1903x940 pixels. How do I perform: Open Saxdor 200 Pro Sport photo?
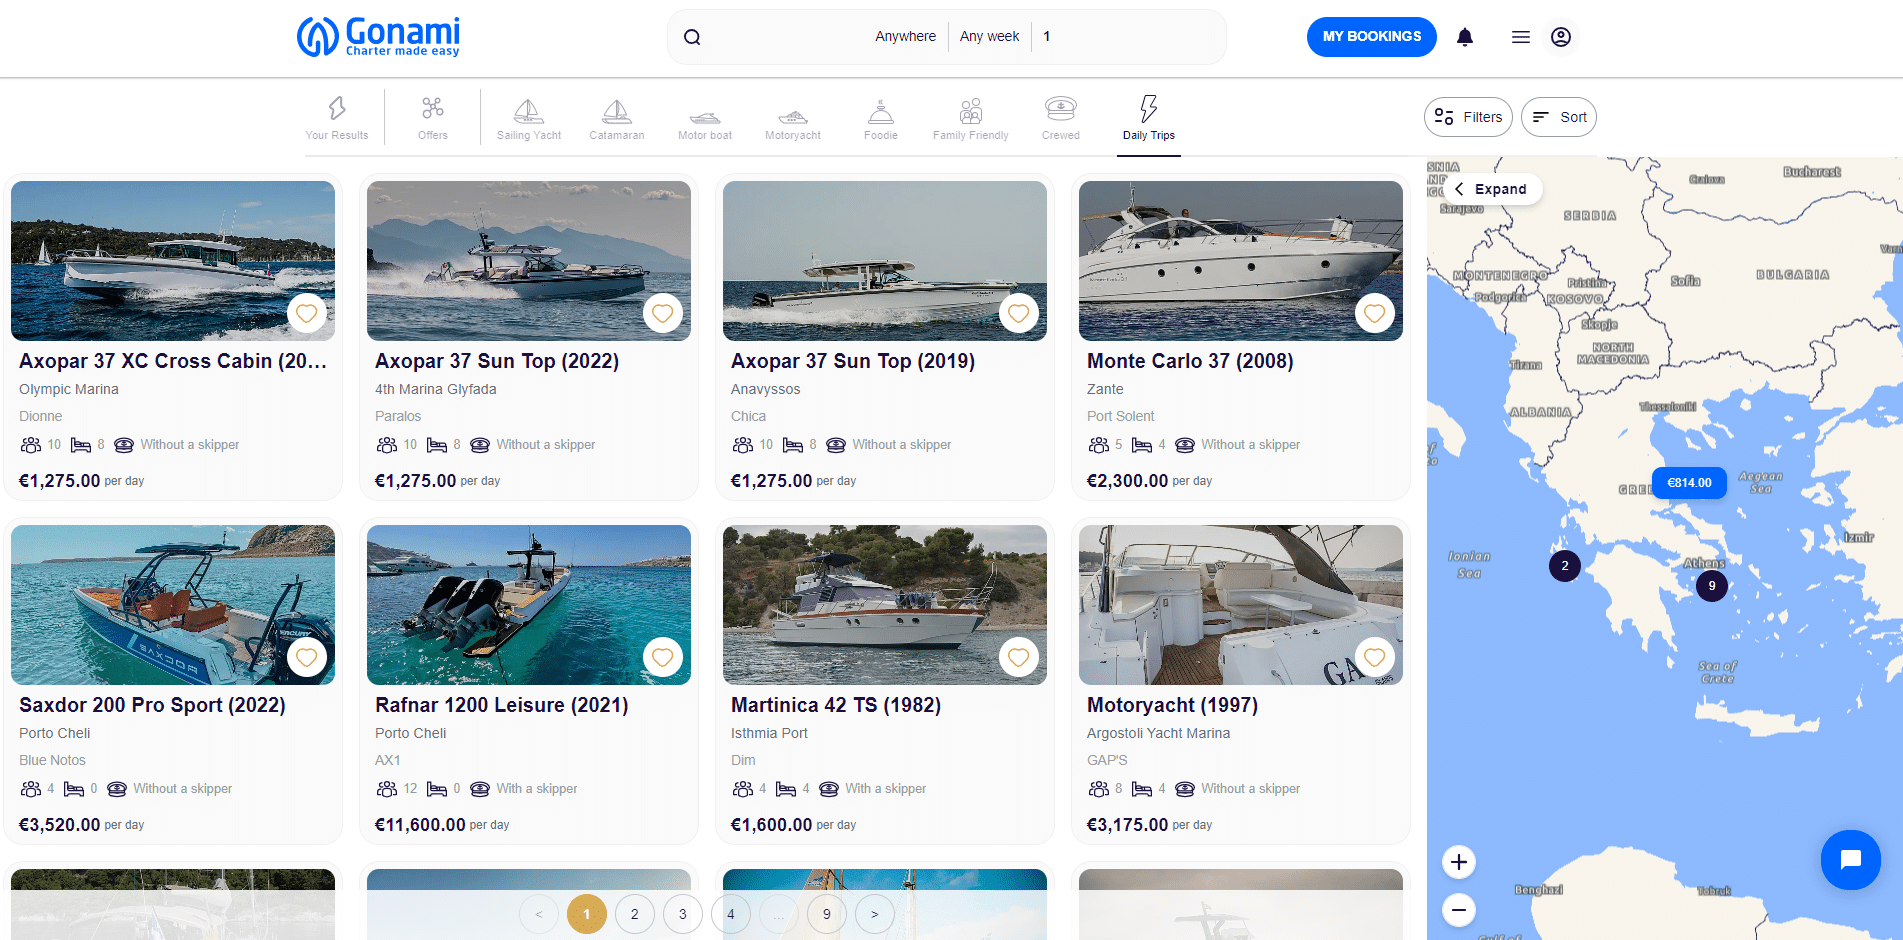(173, 605)
